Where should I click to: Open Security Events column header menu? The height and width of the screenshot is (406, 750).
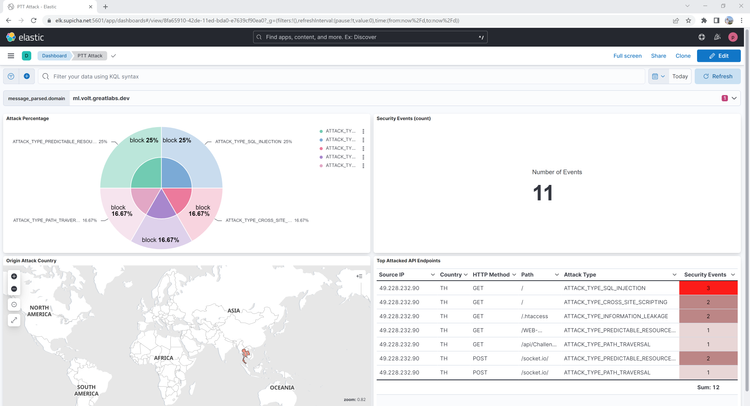click(x=734, y=274)
